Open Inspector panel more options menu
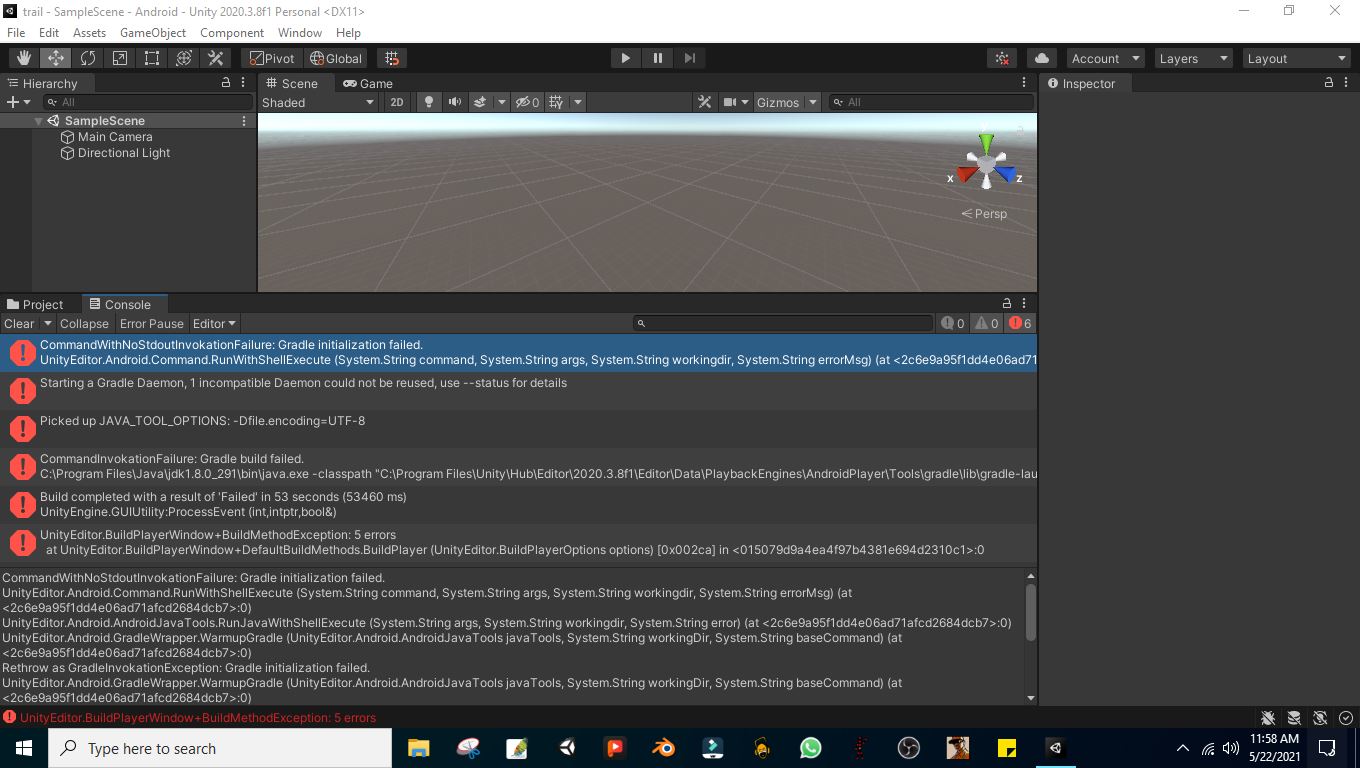Screen dimensions: 1360x768 1344,83
